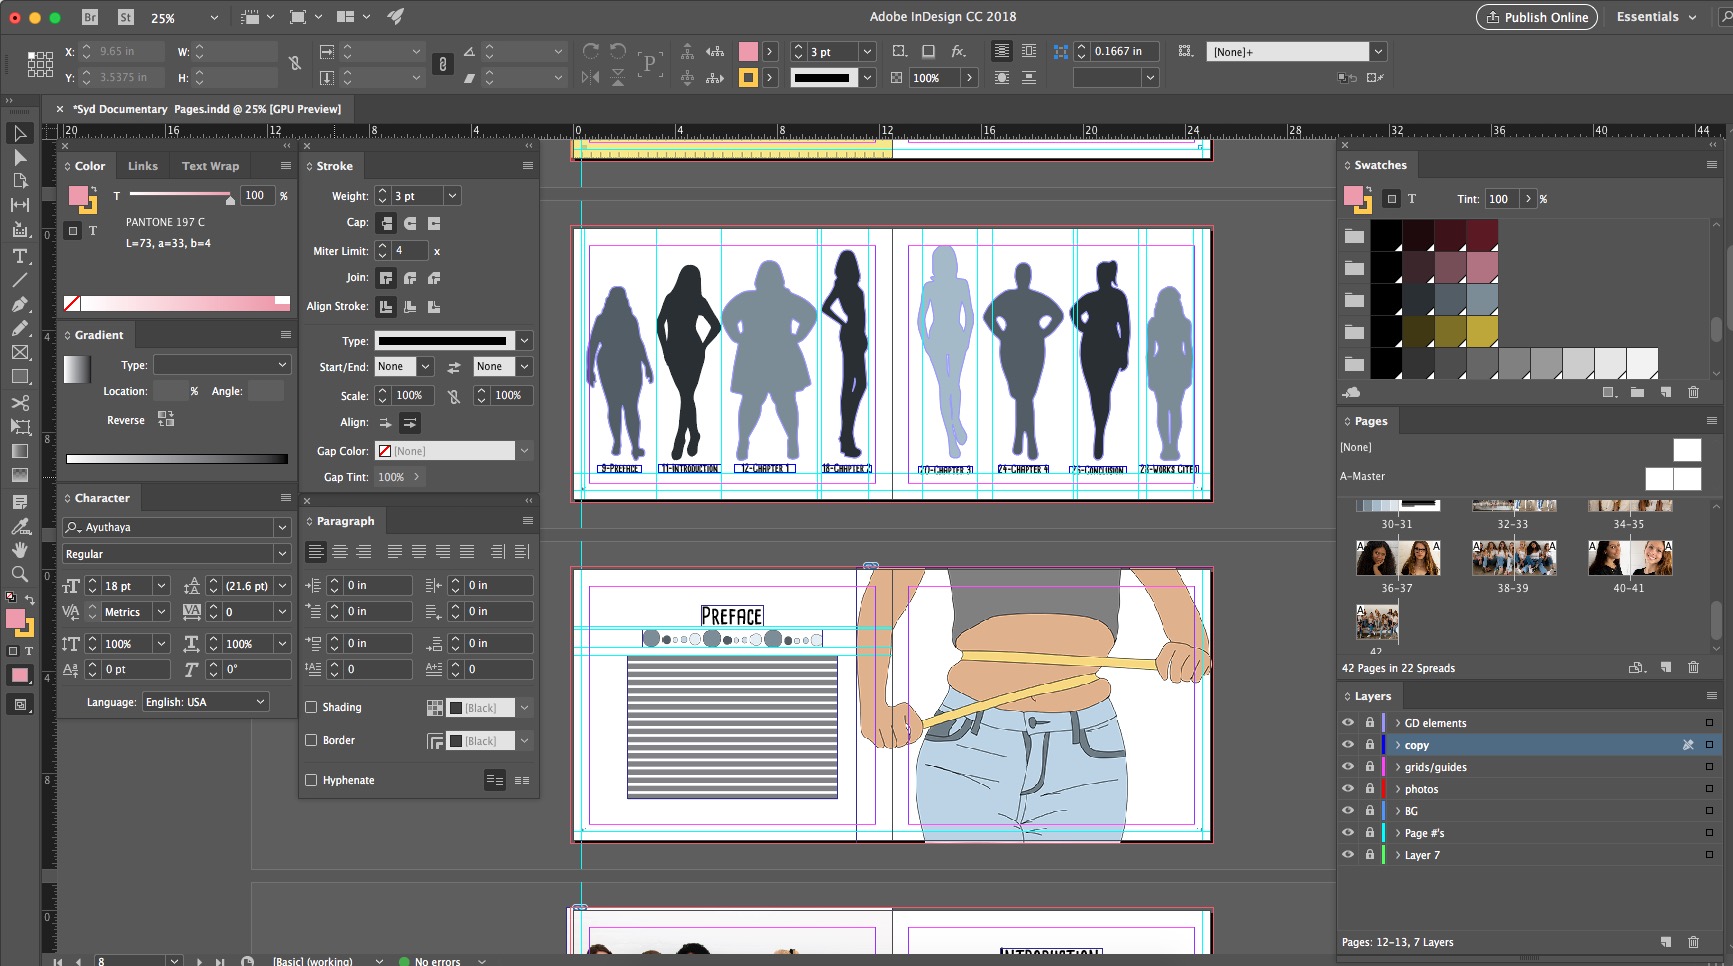Image resolution: width=1733 pixels, height=966 pixels.
Task: Select the Type tool in toolbar
Action: coord(20,255)
